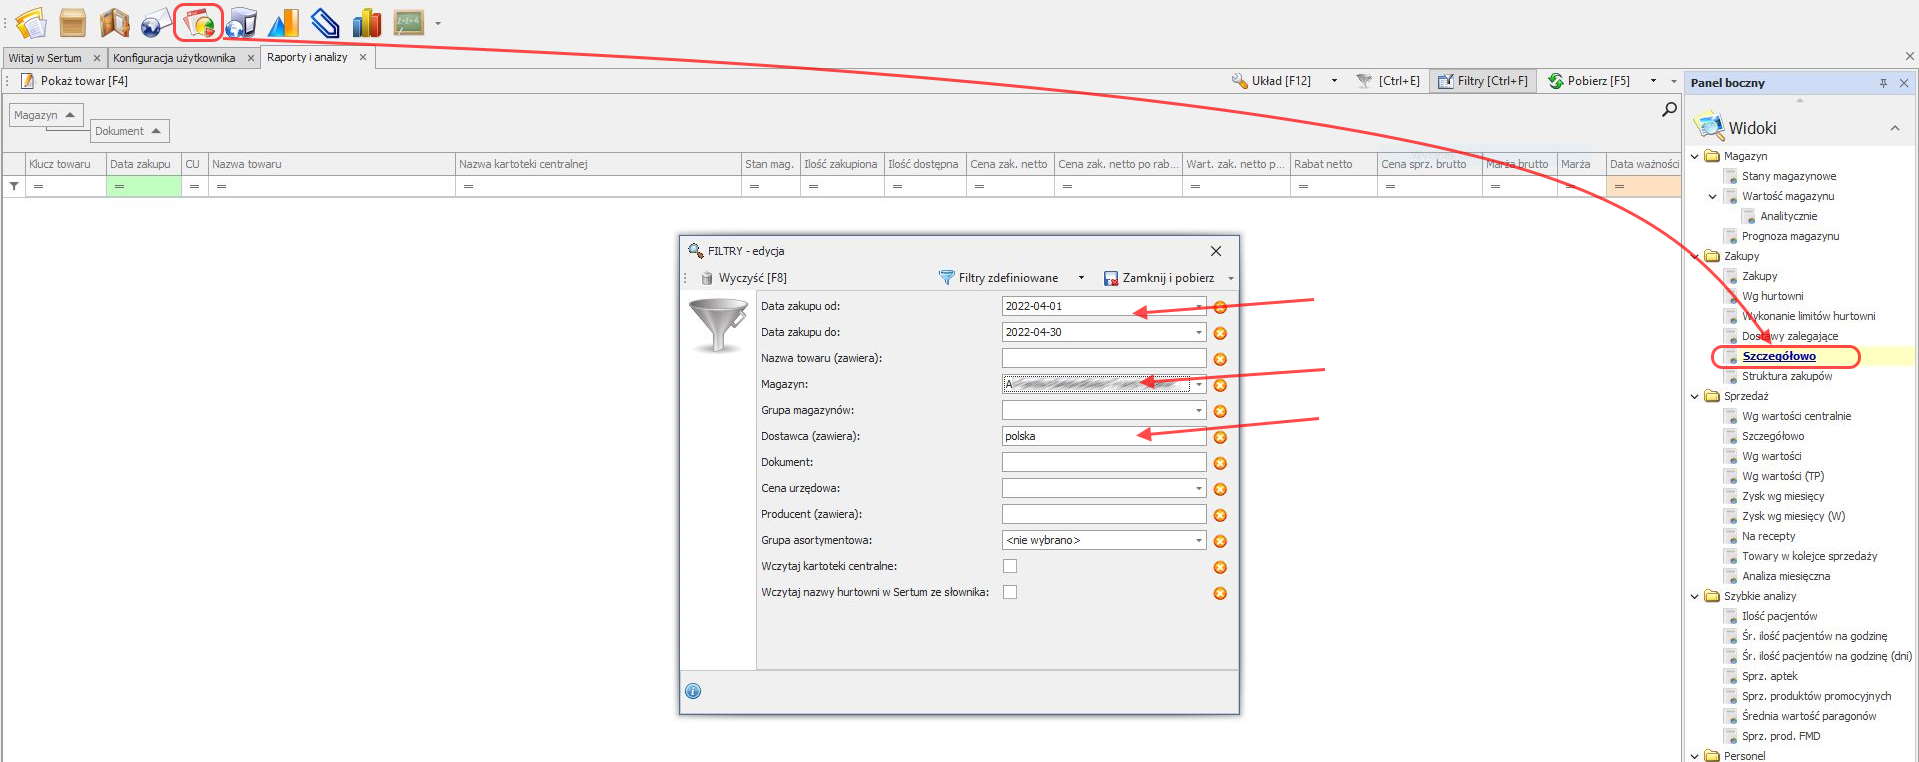Clear the Dostawca filter with orange X
The width and height of the screenshot is (1919, 762).
[x=1220, y=437]
